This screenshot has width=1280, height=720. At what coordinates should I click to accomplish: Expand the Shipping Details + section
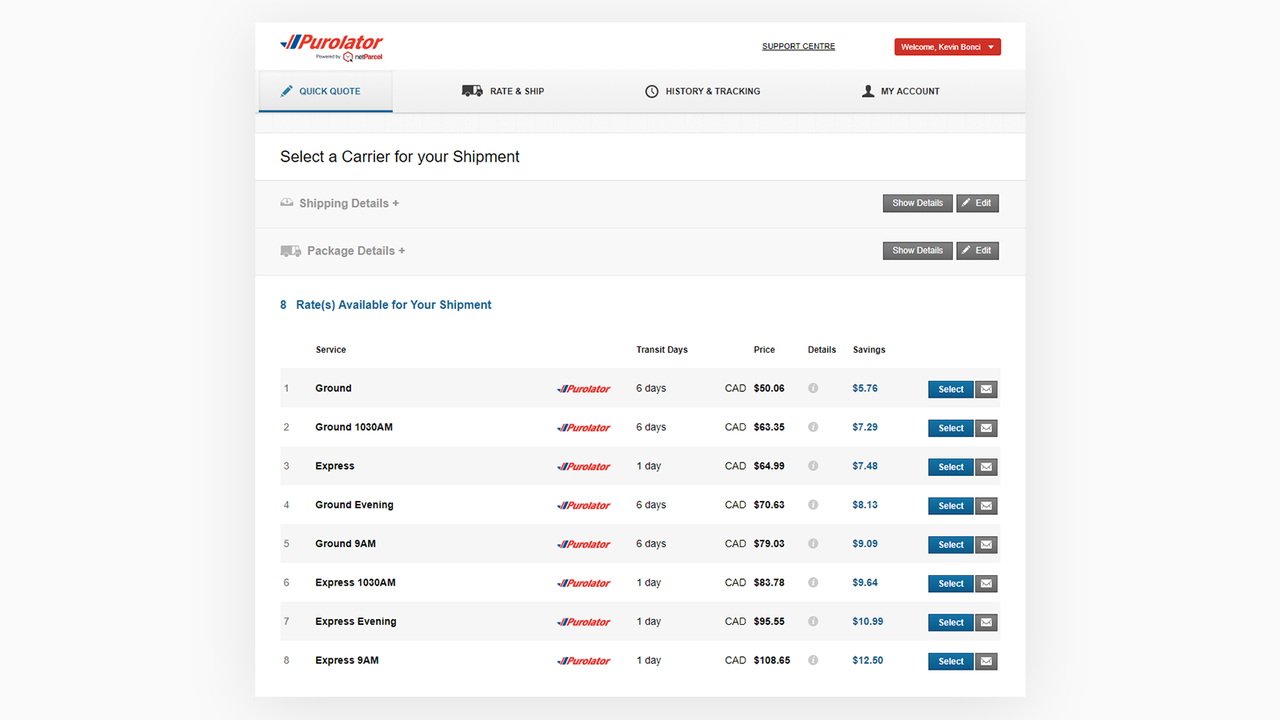(340, 203)
